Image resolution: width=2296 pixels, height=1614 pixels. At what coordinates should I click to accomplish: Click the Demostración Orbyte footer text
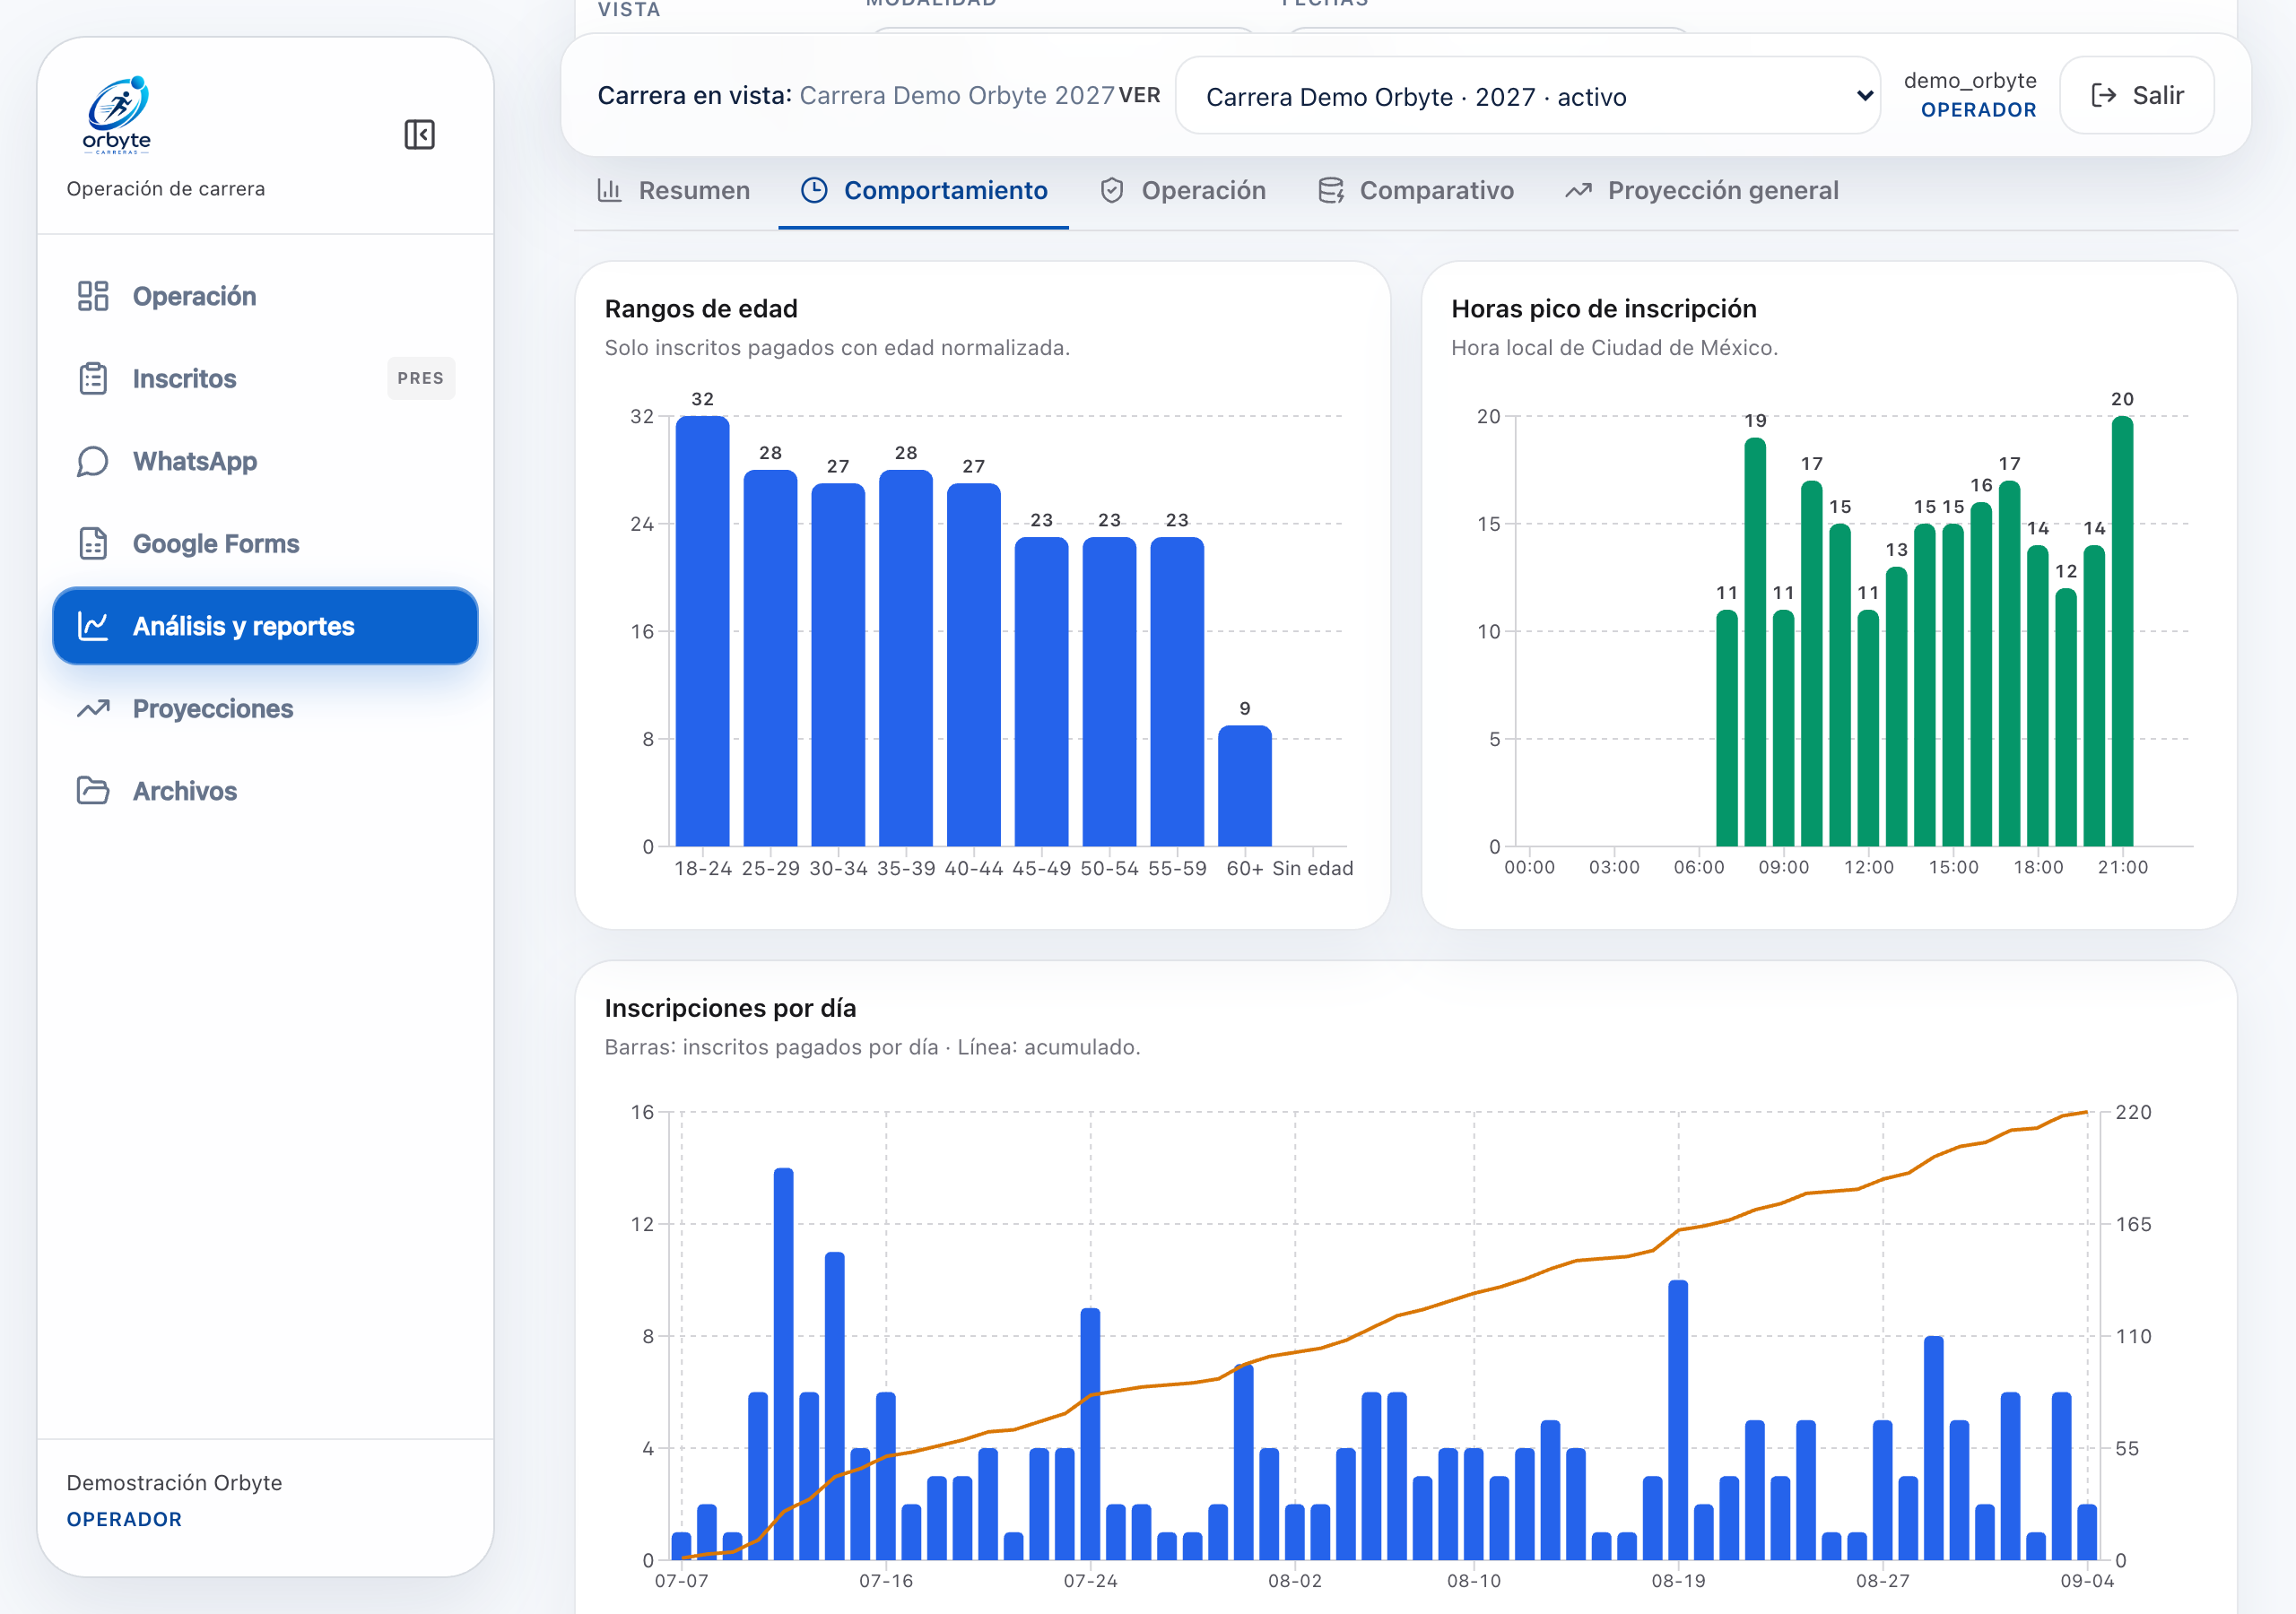pyautogui.click(x=174, y=1482)
